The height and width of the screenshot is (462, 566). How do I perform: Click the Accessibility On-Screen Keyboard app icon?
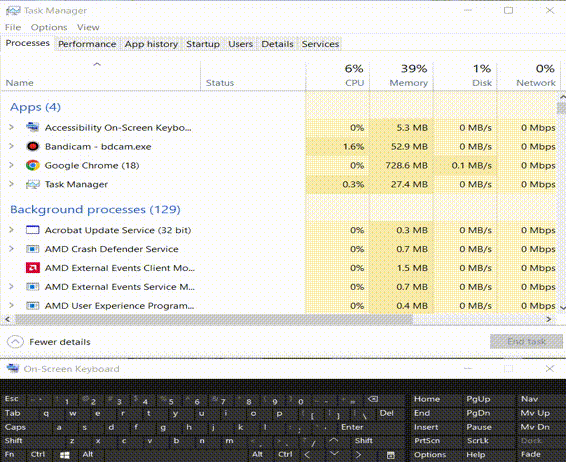[32, 127]
